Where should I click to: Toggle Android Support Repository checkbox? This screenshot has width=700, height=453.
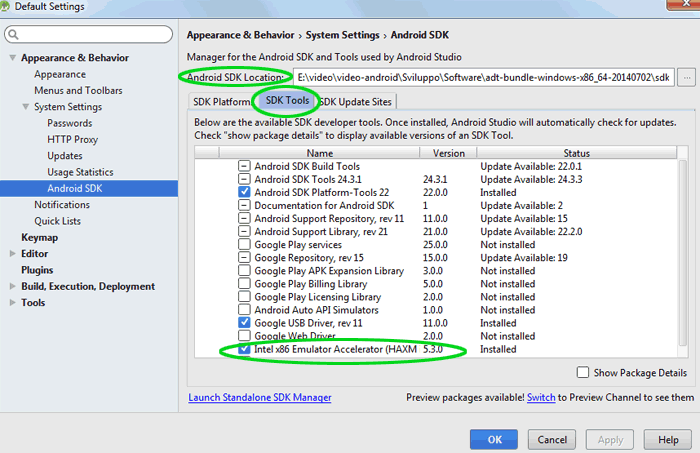point(244,218)
